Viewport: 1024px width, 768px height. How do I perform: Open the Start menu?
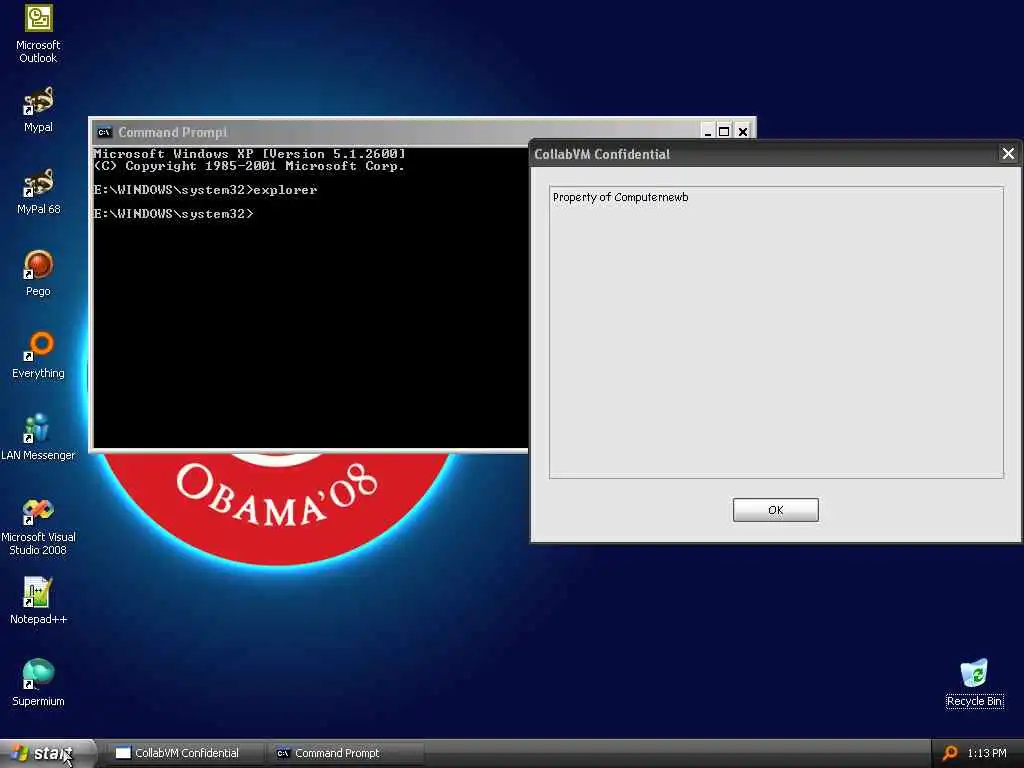(46, 753)
